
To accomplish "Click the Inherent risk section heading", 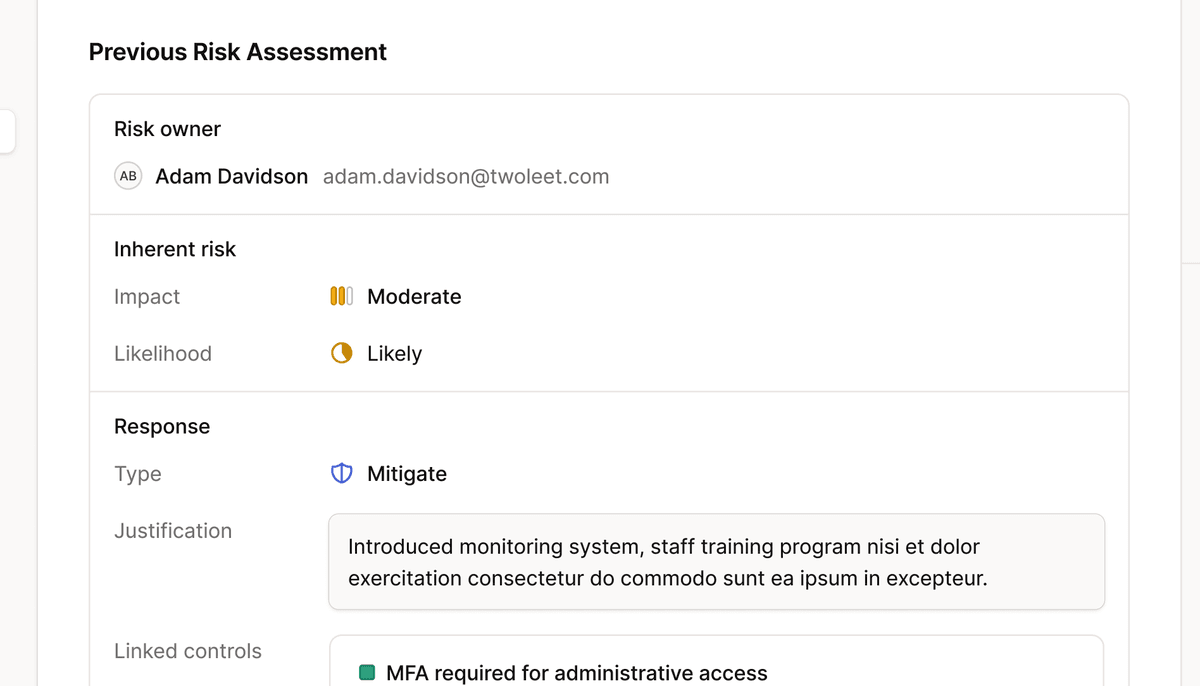I will [x=175, y=249].
